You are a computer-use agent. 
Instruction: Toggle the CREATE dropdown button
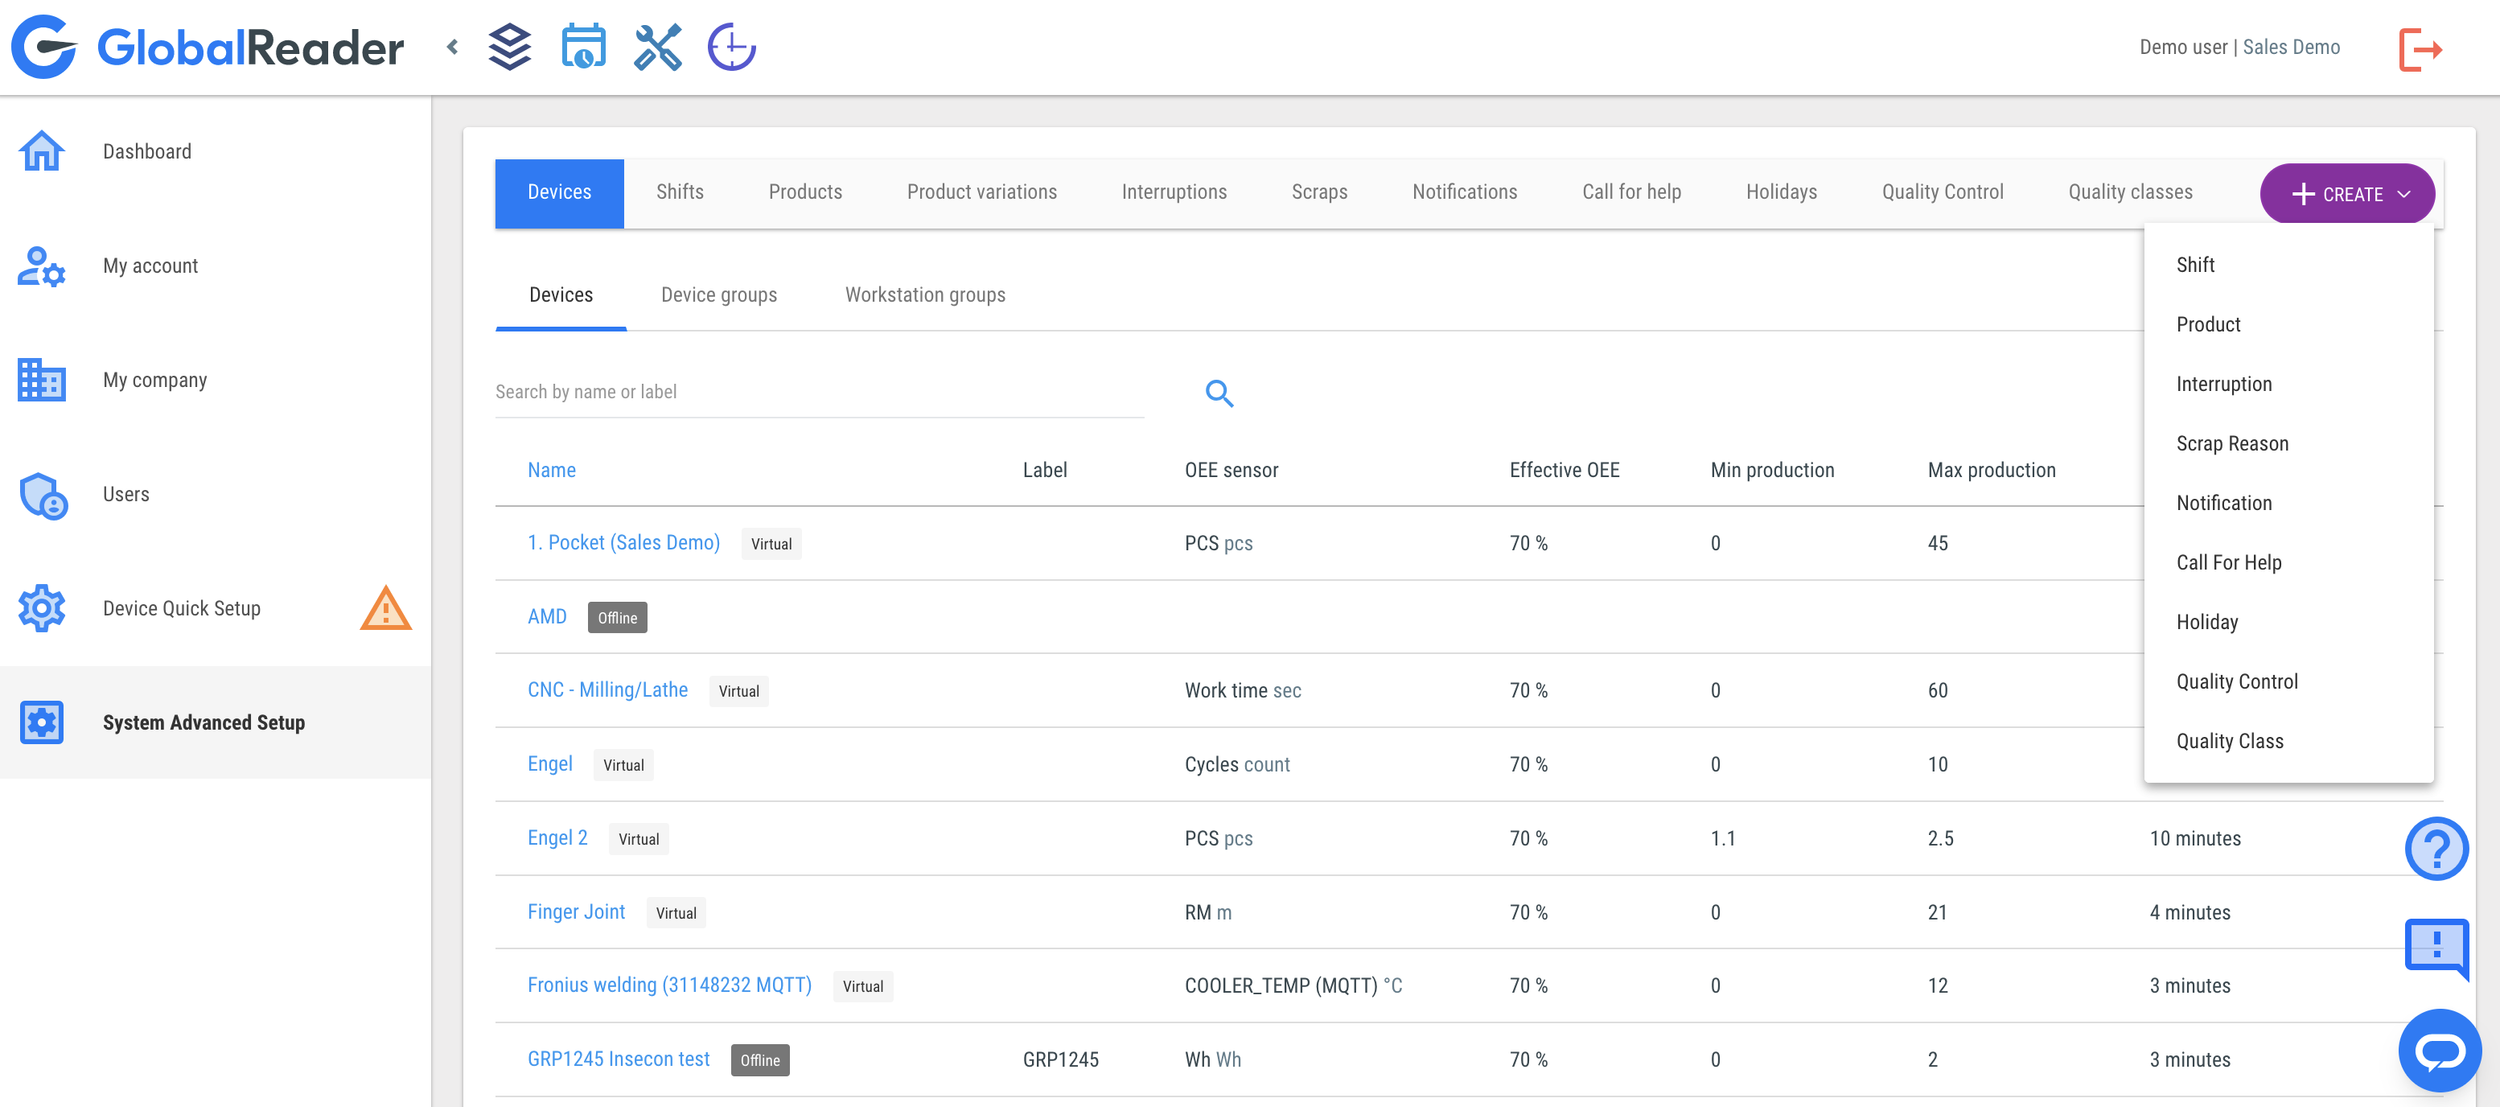2347,194
